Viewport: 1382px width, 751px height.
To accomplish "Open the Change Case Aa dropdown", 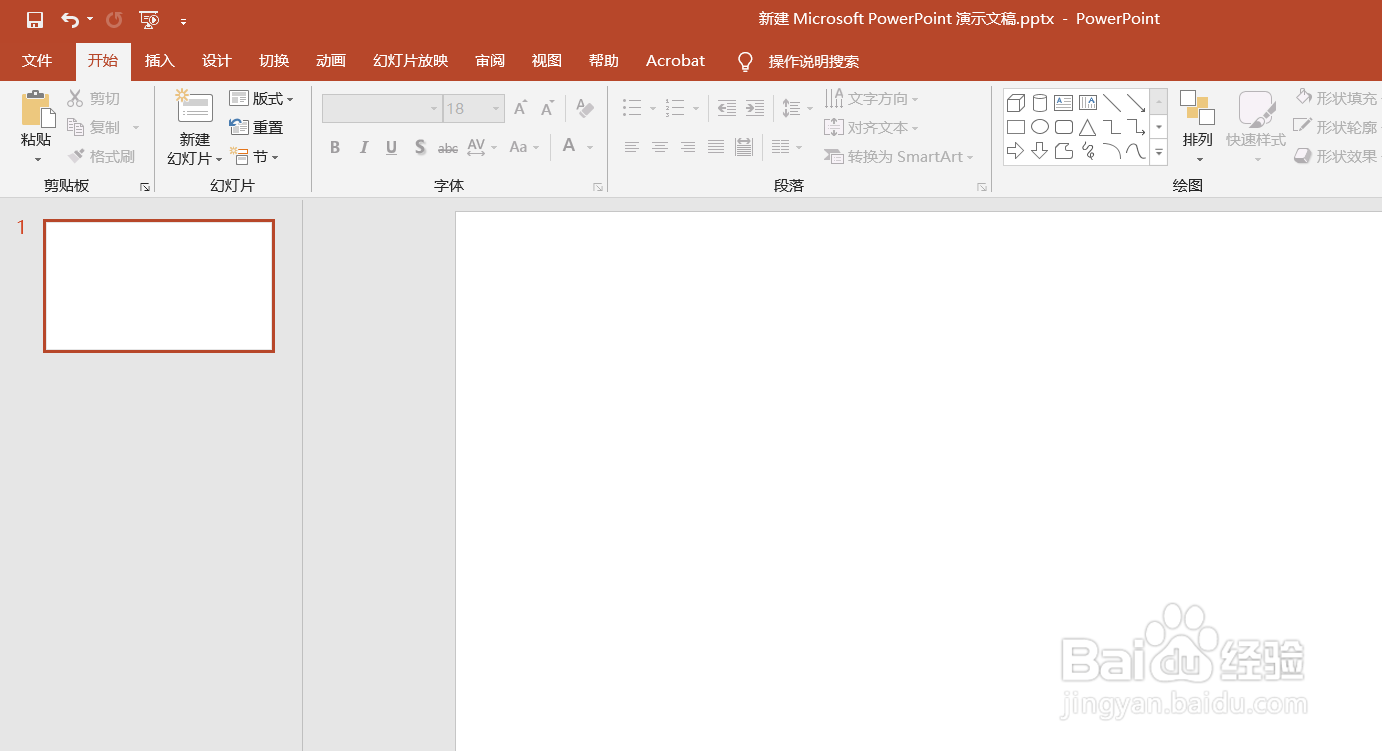I will coord(524,147).
